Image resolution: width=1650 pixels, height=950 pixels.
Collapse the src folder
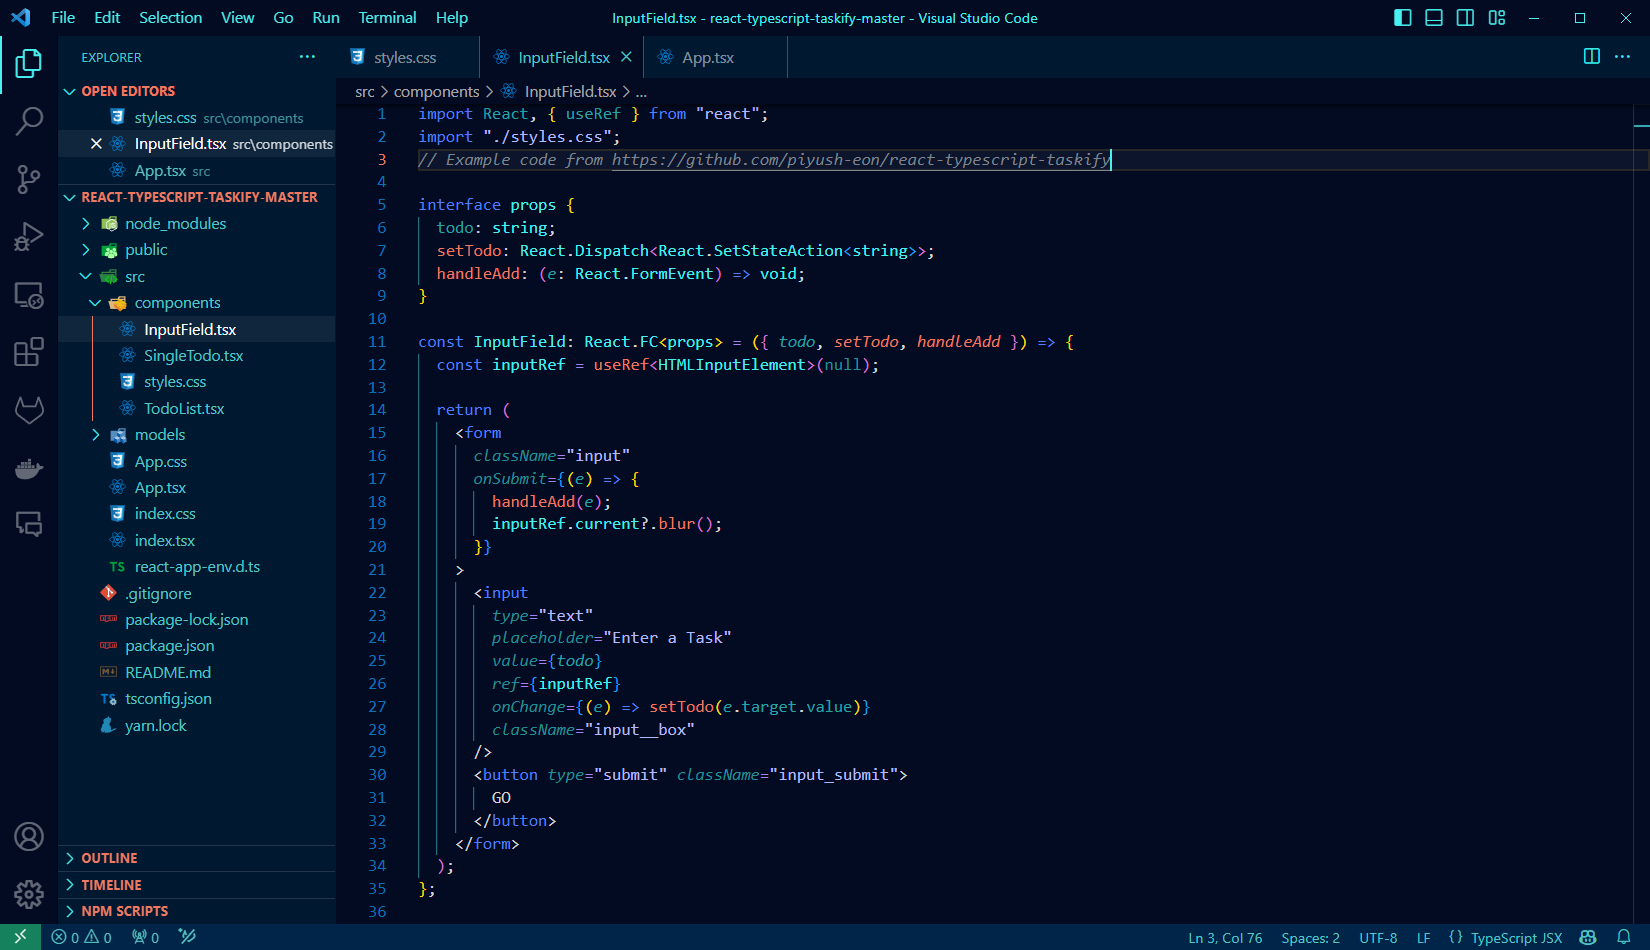tap(197, 277)
